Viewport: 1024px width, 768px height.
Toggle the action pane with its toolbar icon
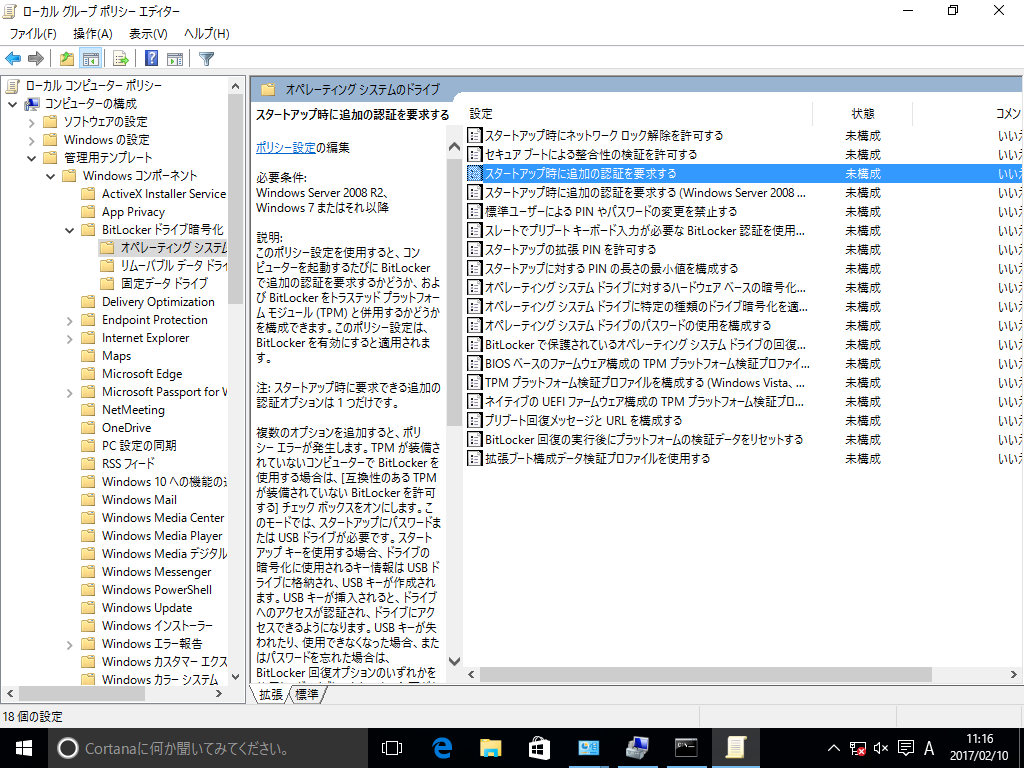[175, 59]
